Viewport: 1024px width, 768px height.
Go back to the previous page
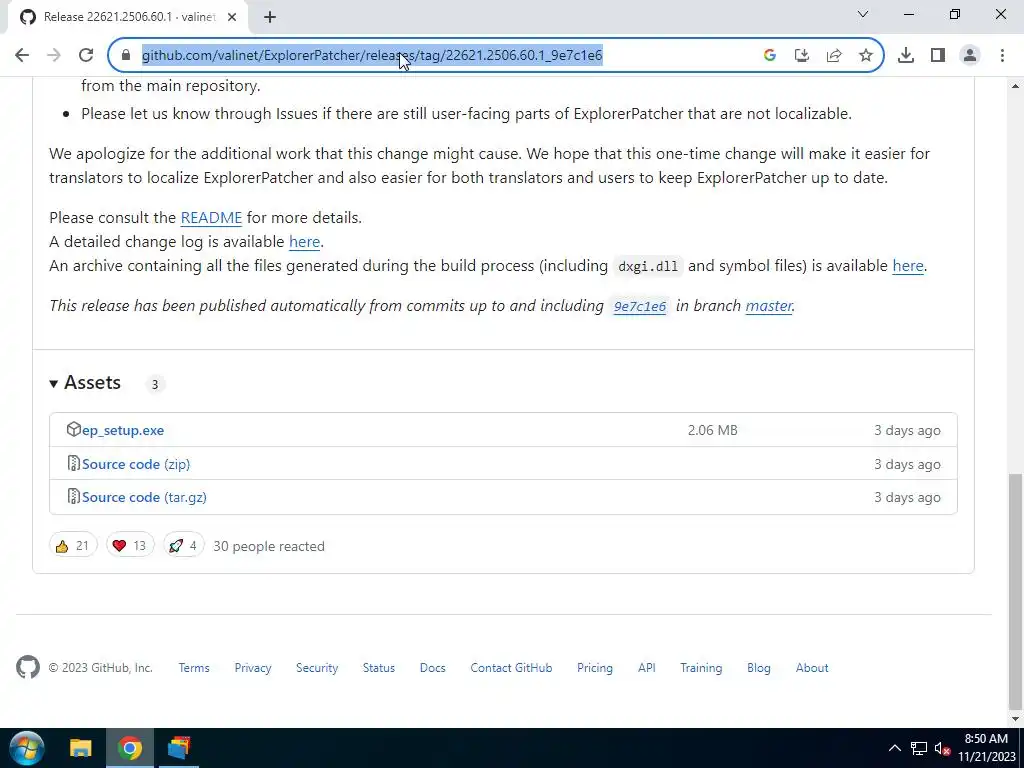click(x=22, y=56)
